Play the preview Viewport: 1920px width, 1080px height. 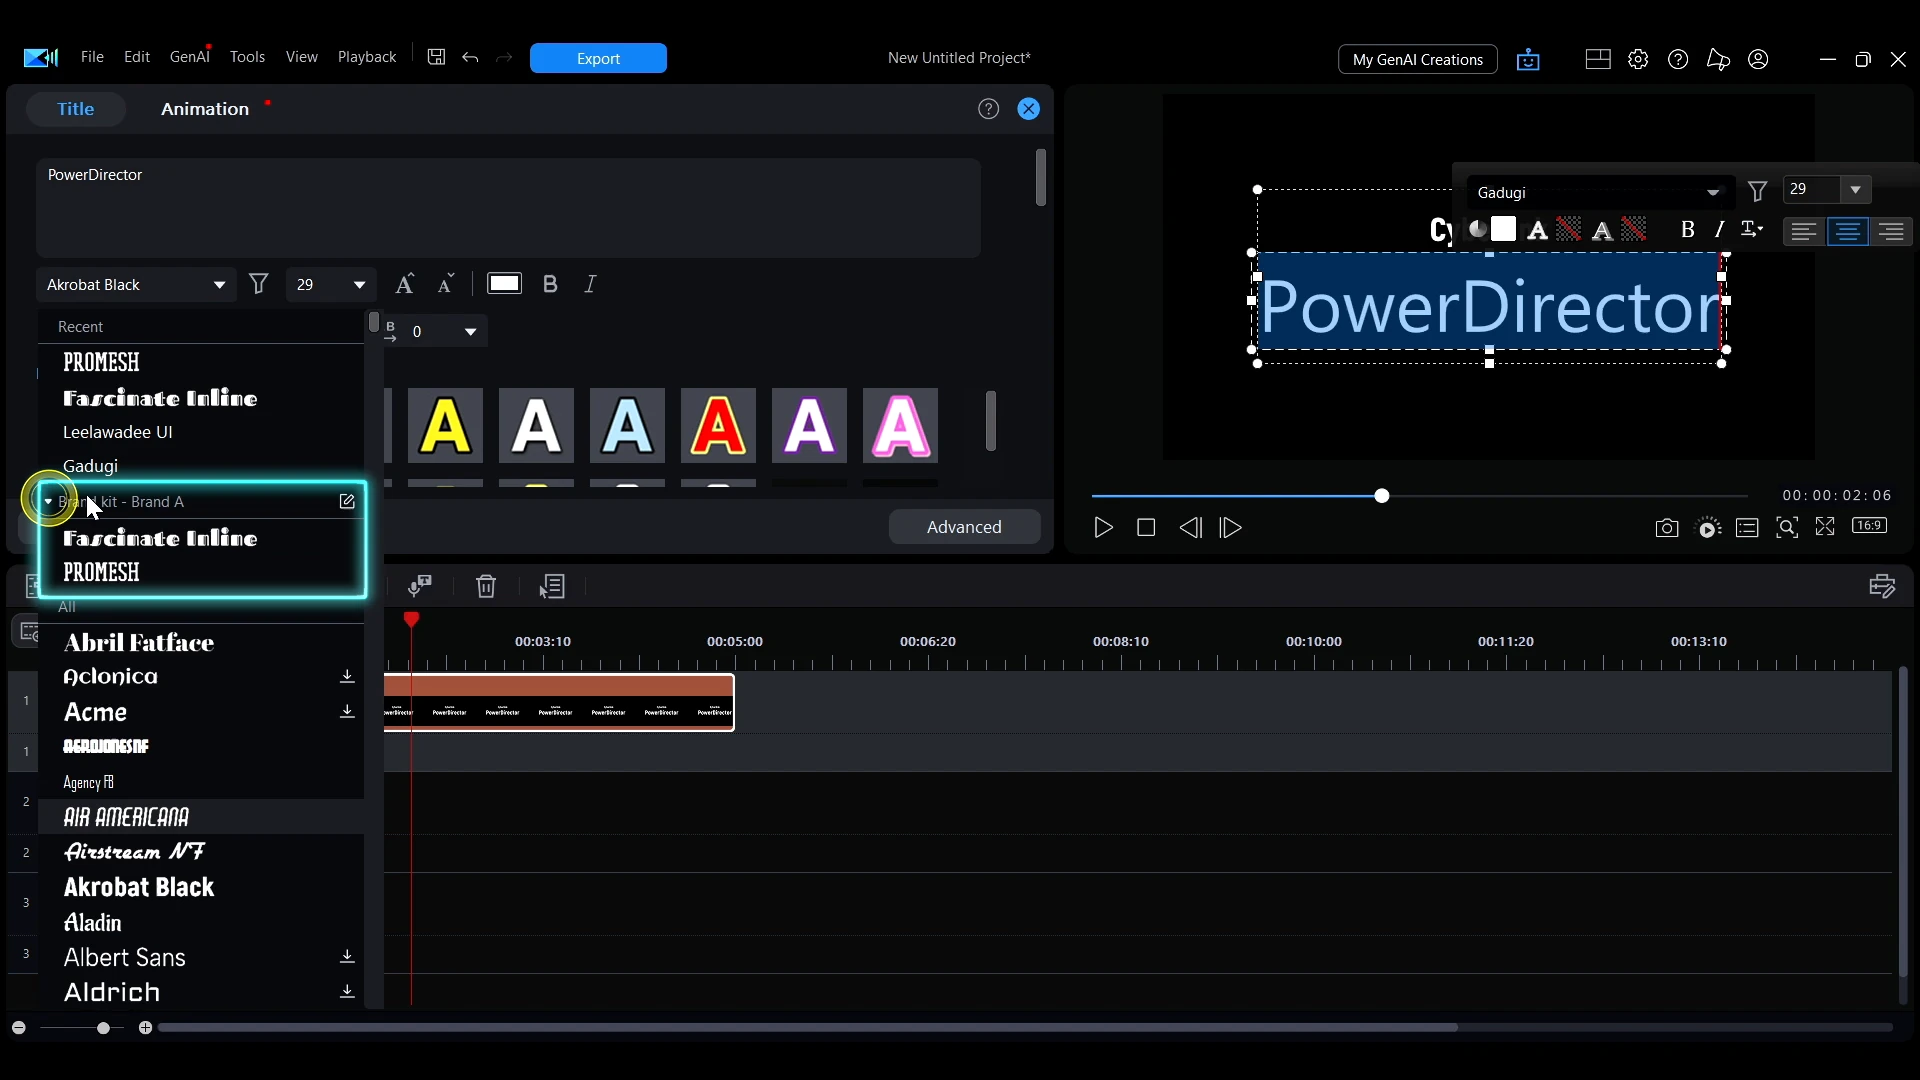[x=1104, y=528]
